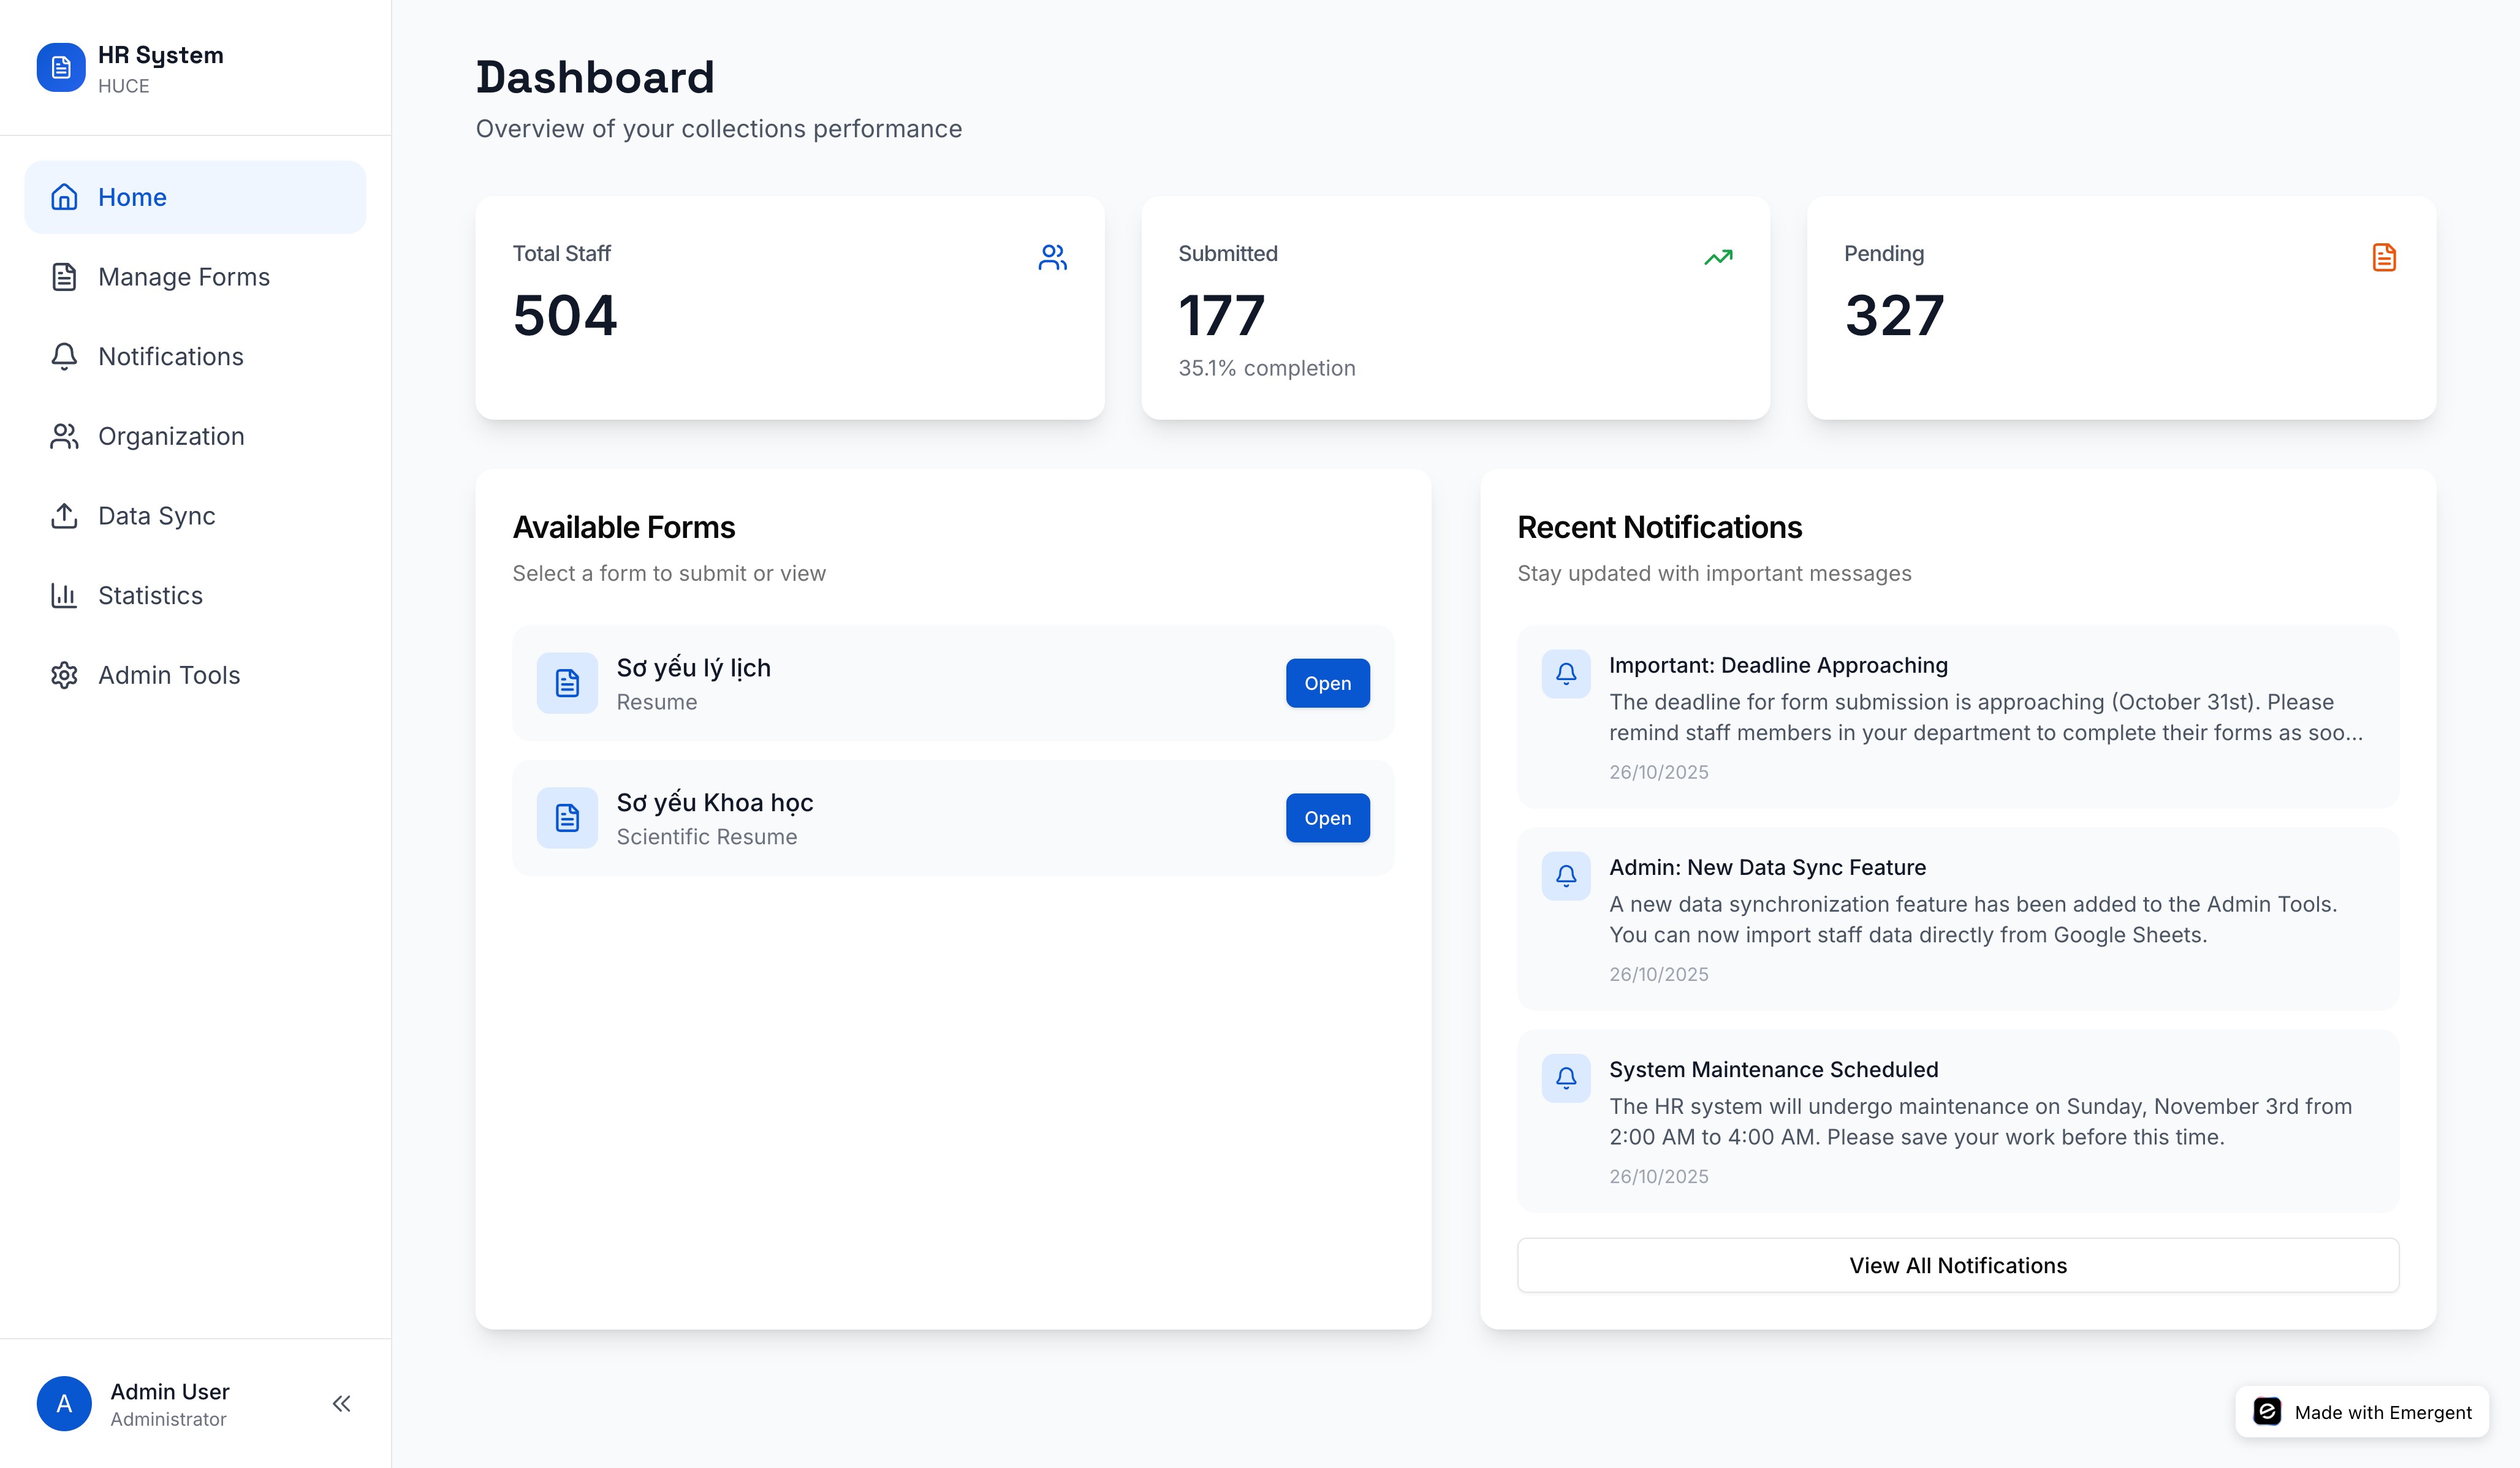Image resolution: width=2520 pixels, height=1468 pixels.
Task: Collapse the sidebar with double chevron
Action: point(341,1403)
